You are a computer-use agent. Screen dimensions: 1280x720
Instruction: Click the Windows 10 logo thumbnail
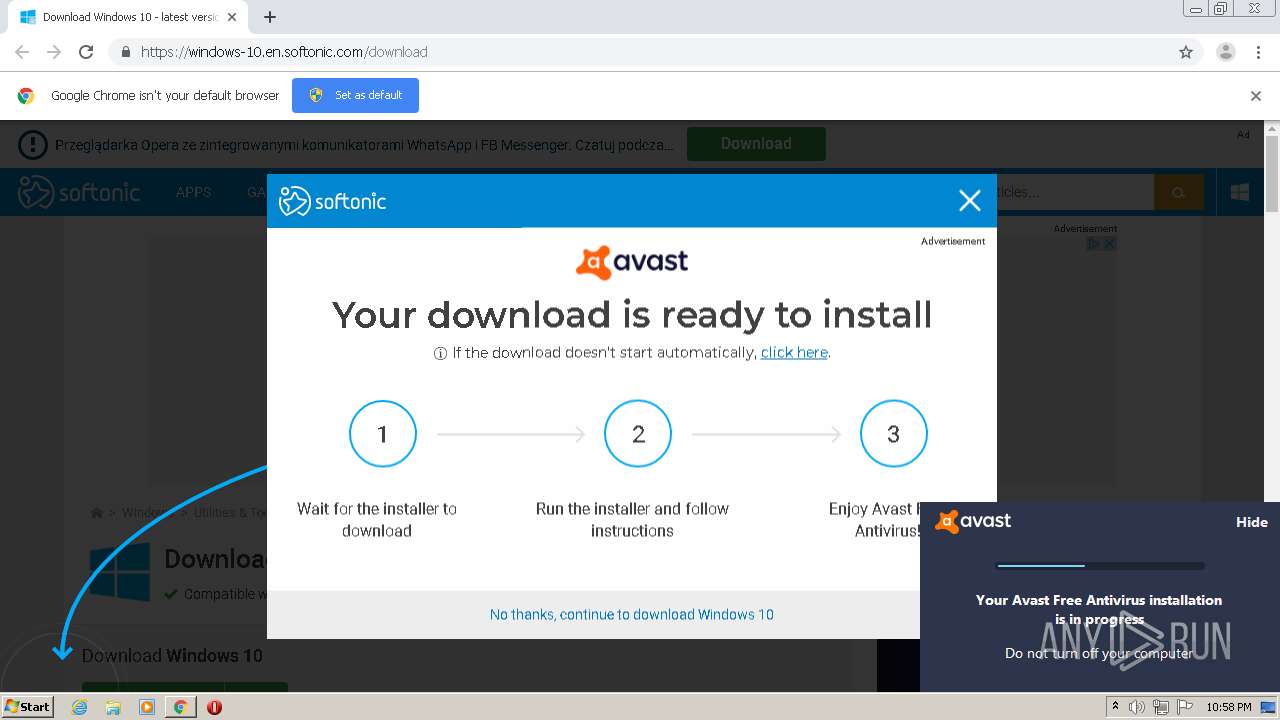pyautogui.click(x=120, y=572)
